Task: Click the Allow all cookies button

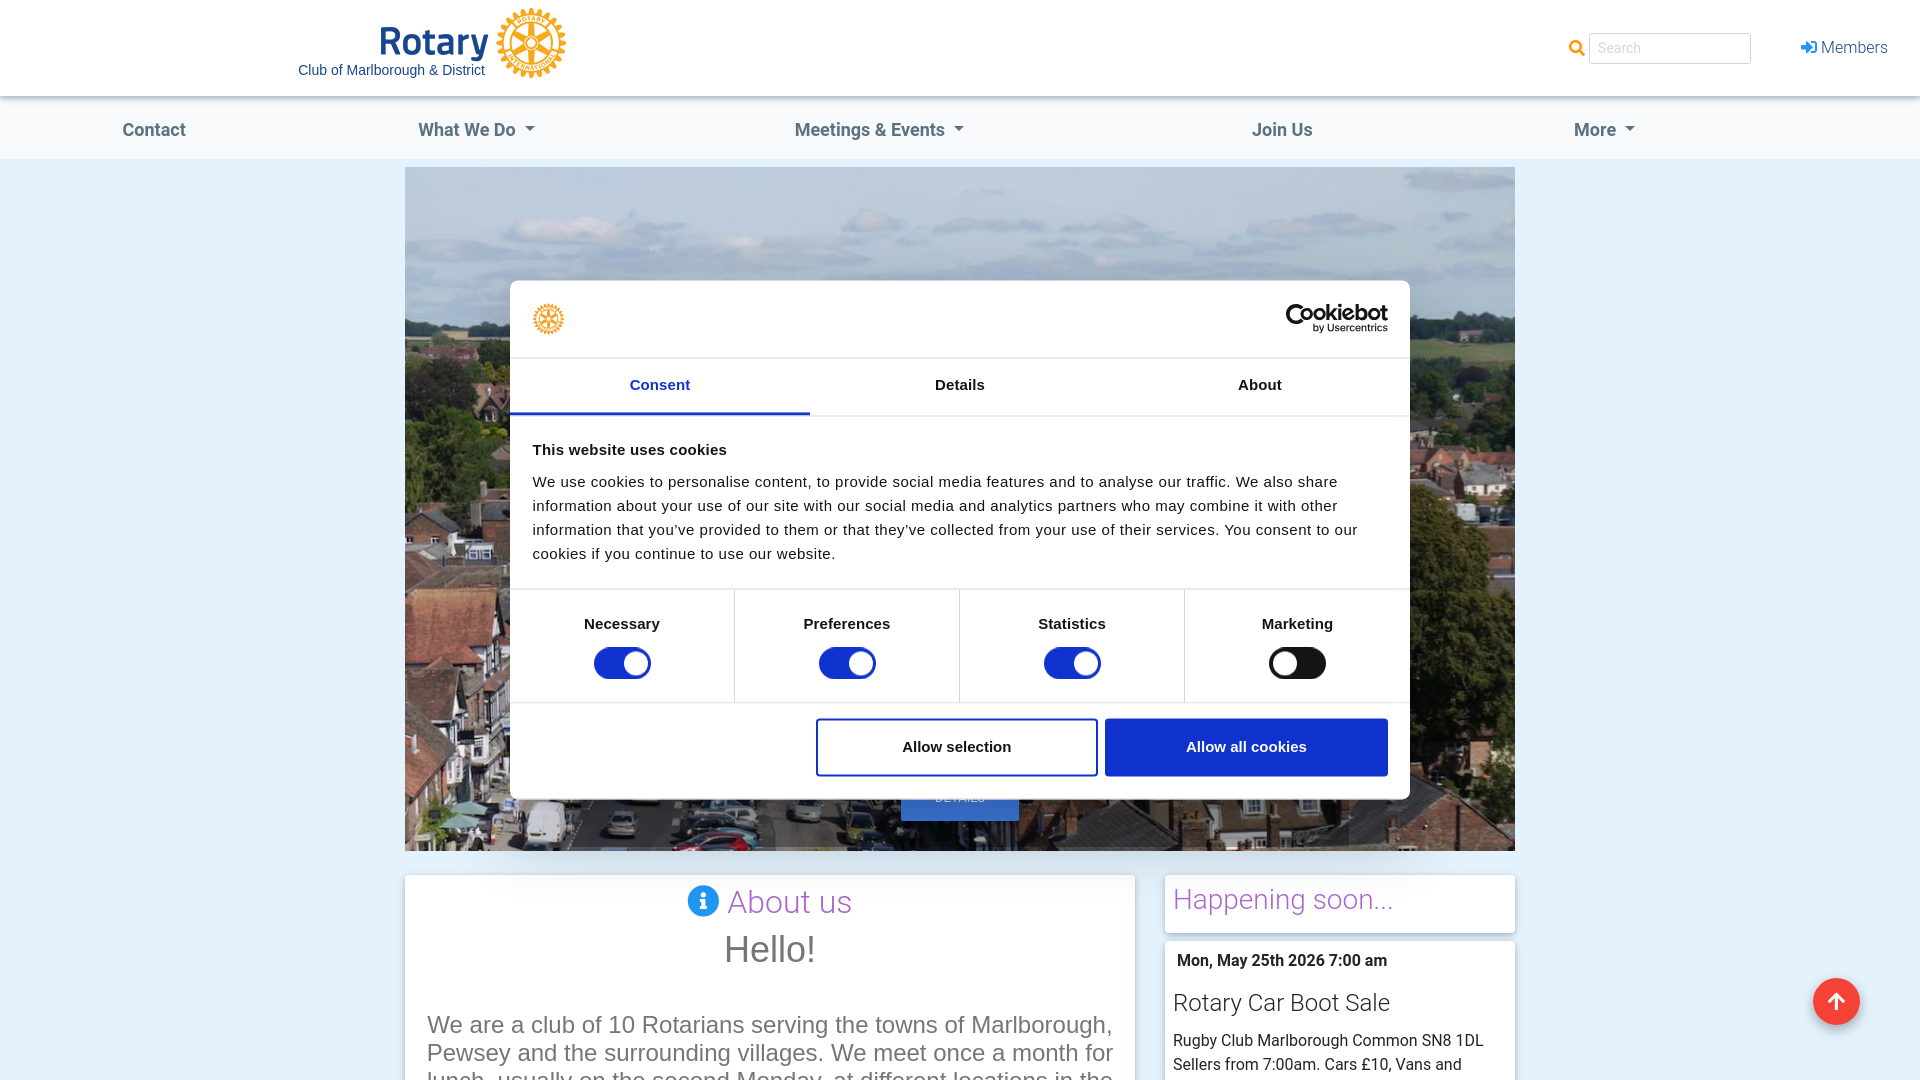Action: pyautogui.click(x=1246, y=747)
